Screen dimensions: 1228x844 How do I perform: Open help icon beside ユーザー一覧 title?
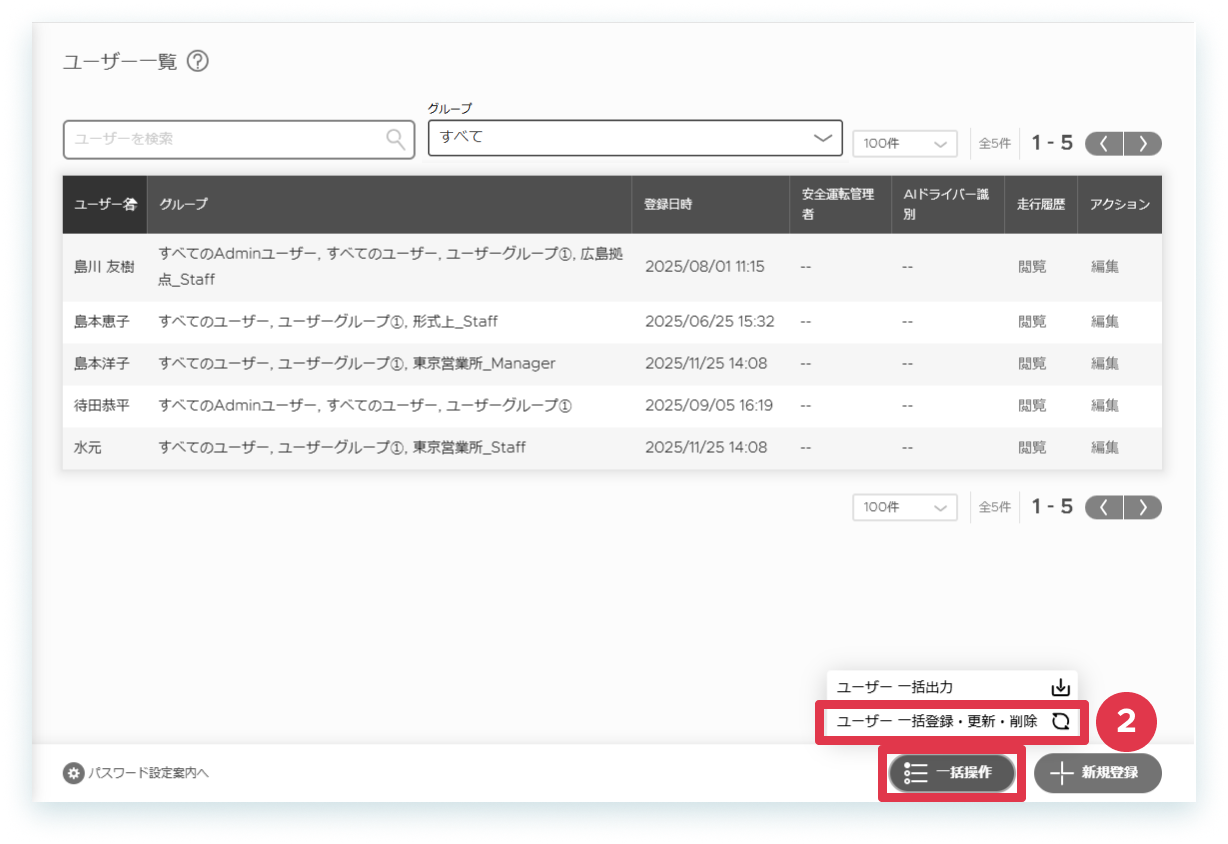(x=198, y=62)
